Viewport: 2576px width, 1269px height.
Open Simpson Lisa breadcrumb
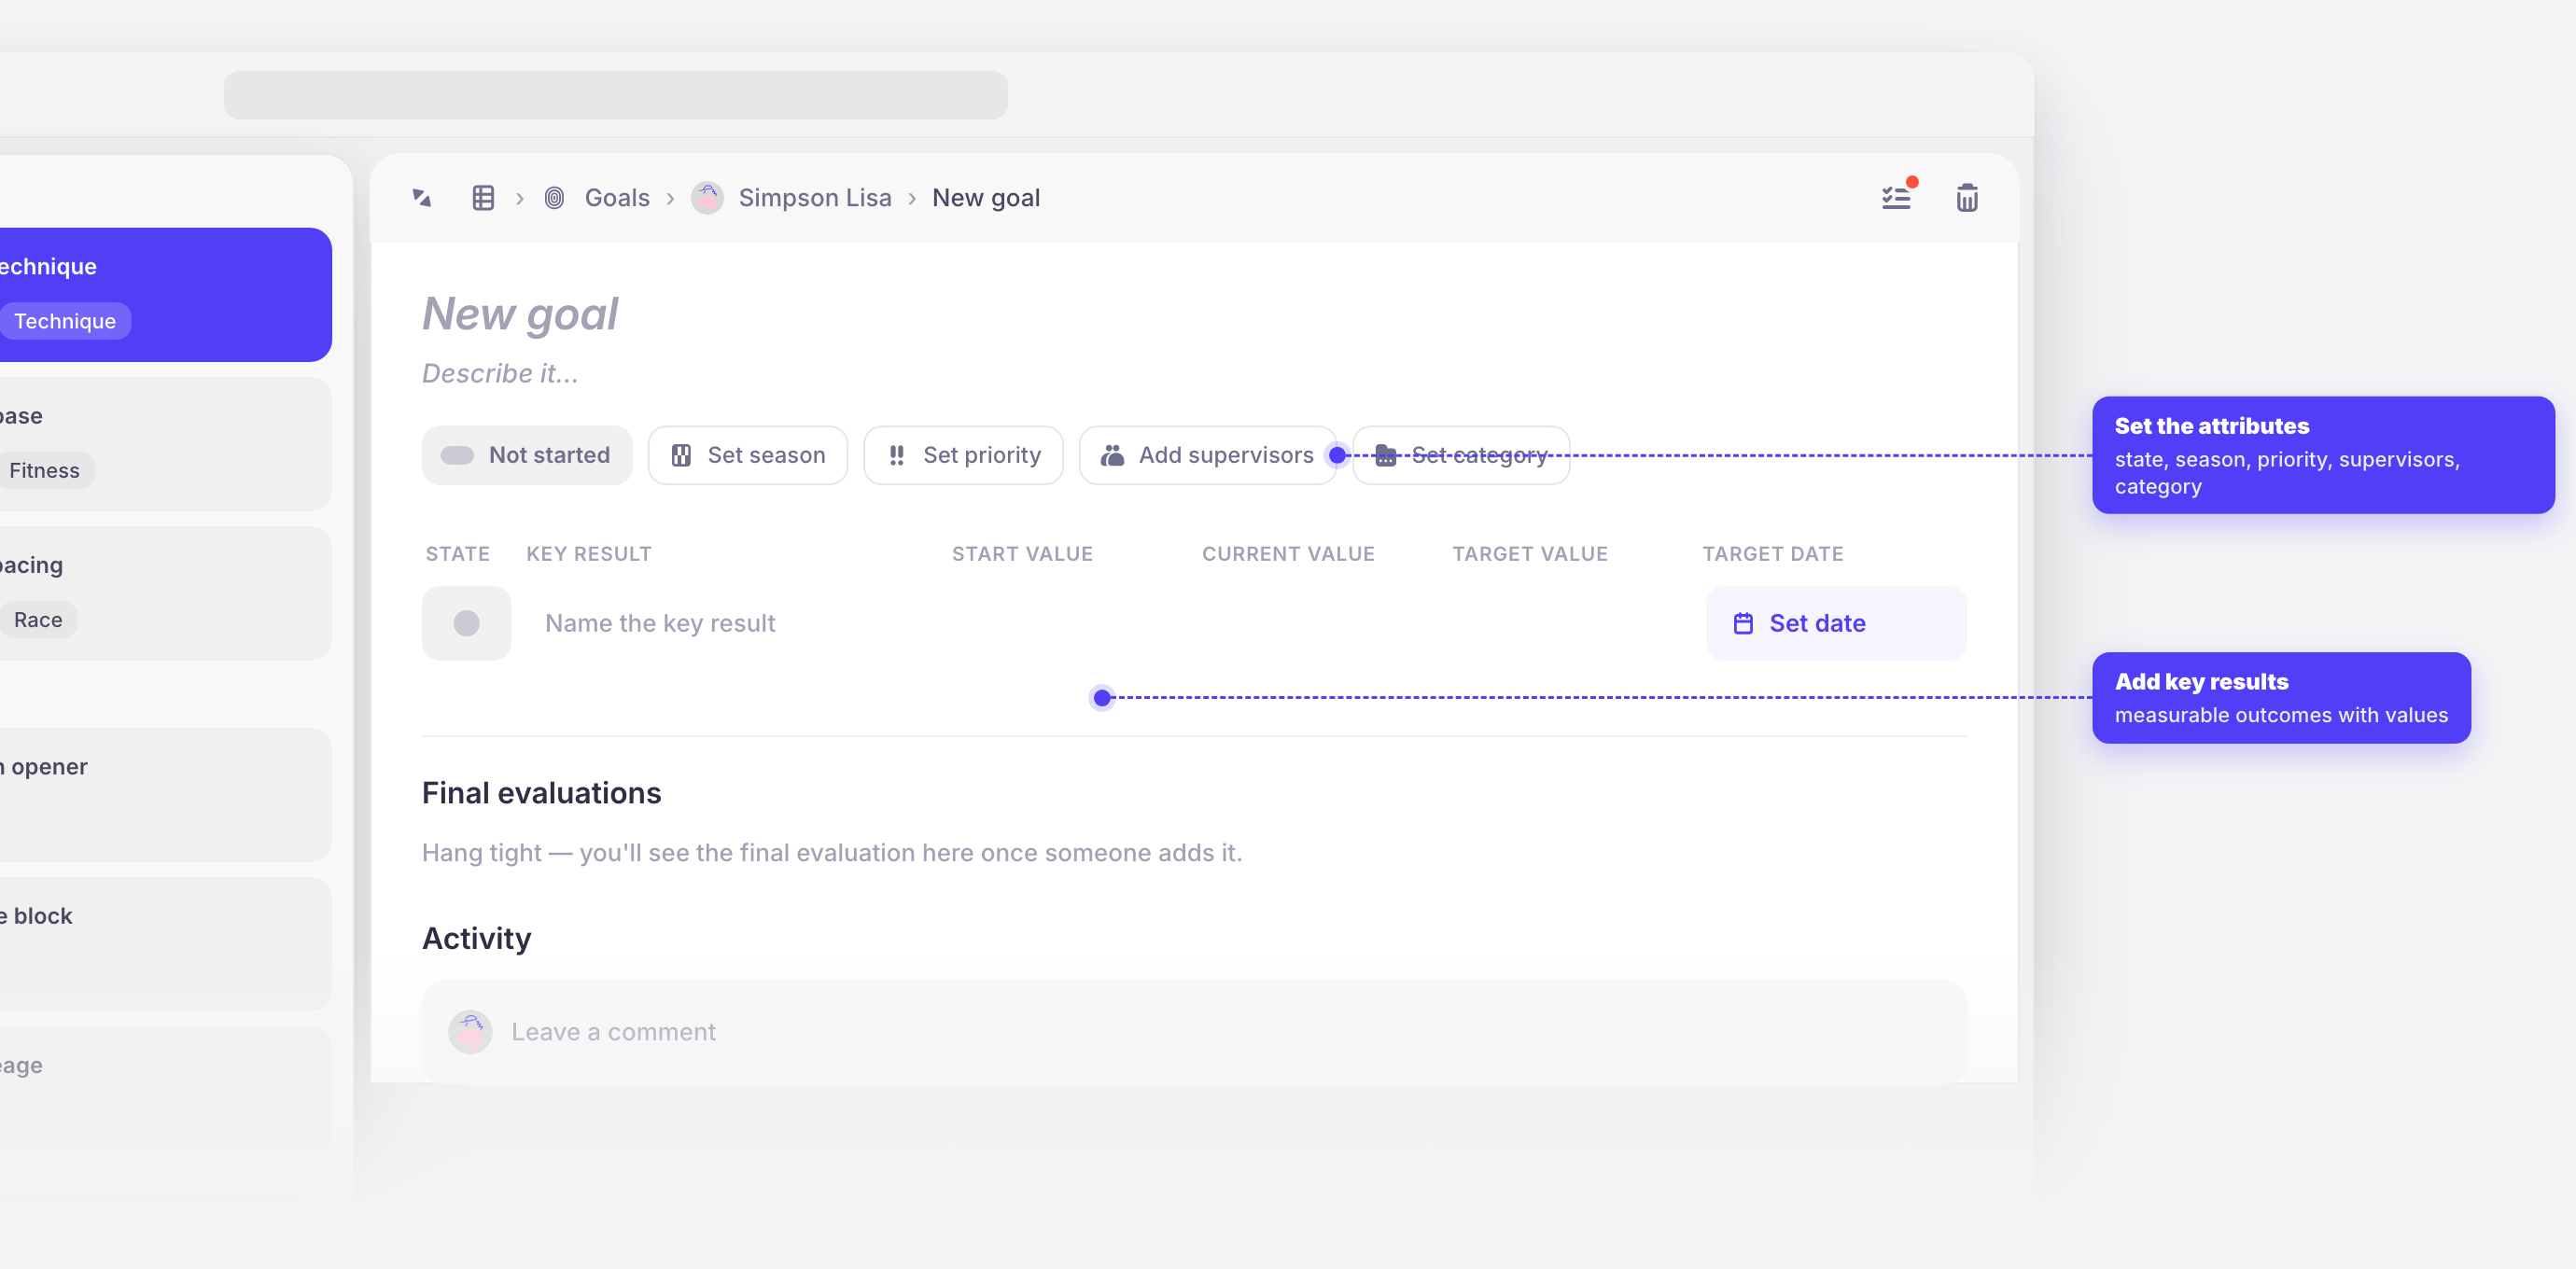click(x=815, y=198)
